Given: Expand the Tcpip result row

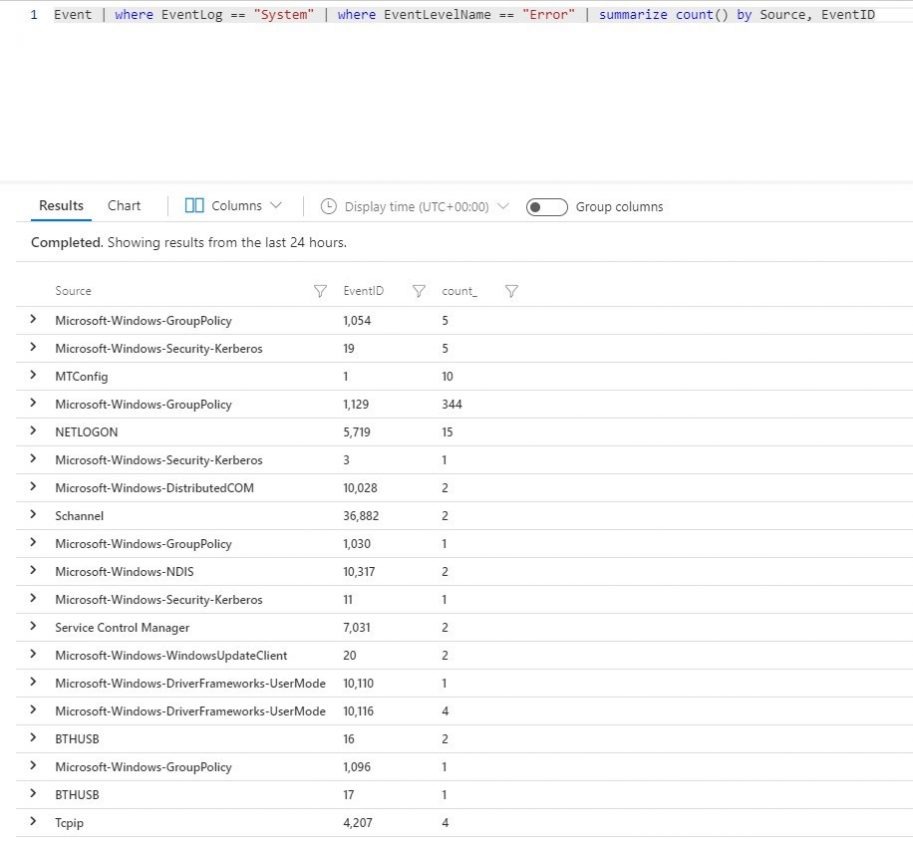Looking at the screenshot, I should (x=33, y=822).
